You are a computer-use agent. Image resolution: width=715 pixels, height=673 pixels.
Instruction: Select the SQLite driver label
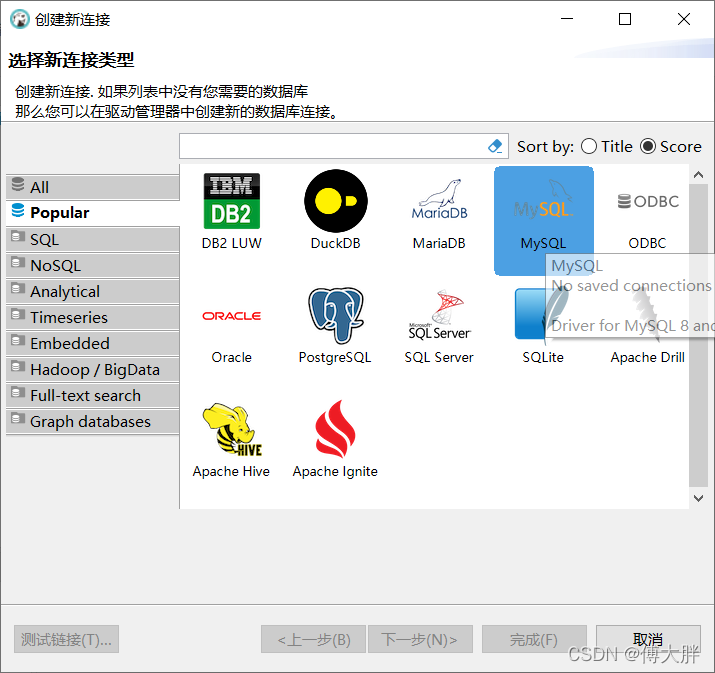[x=543, y=357]
